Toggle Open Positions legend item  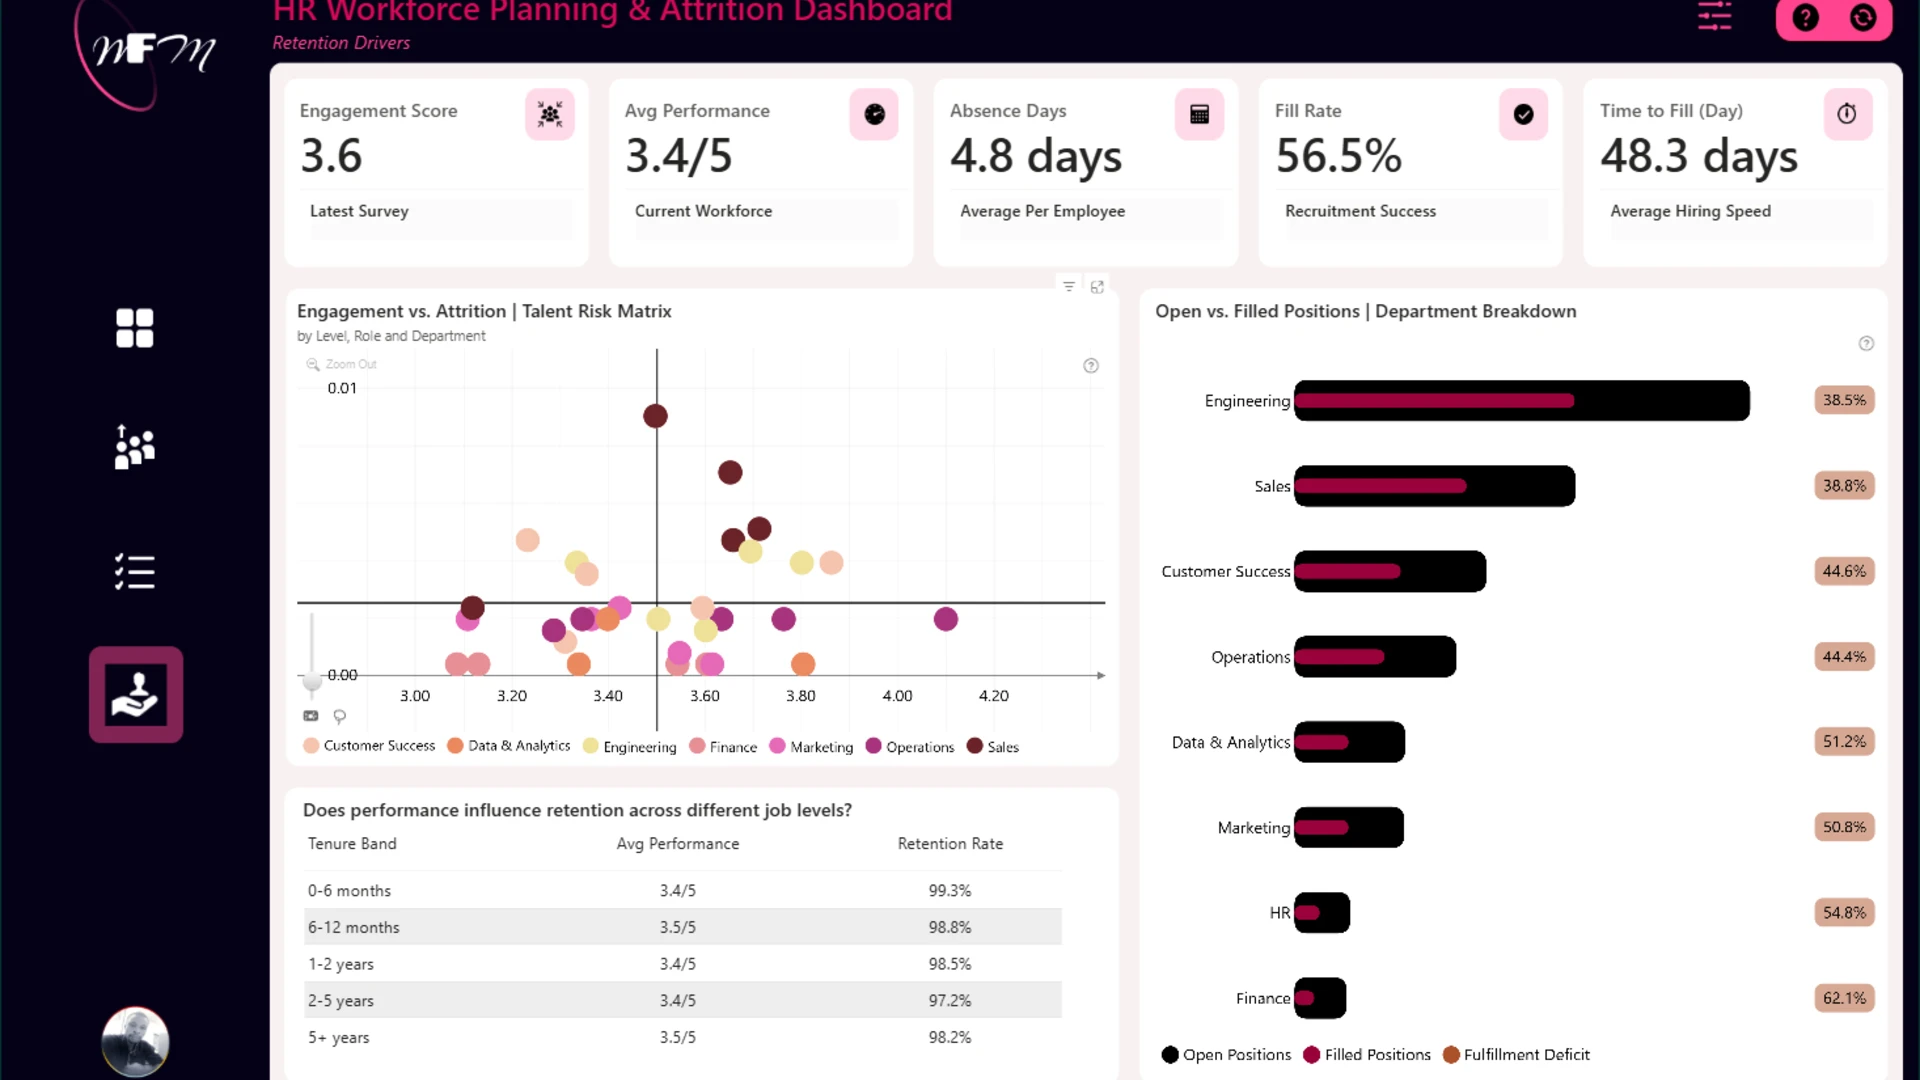pos(1226,1055)
